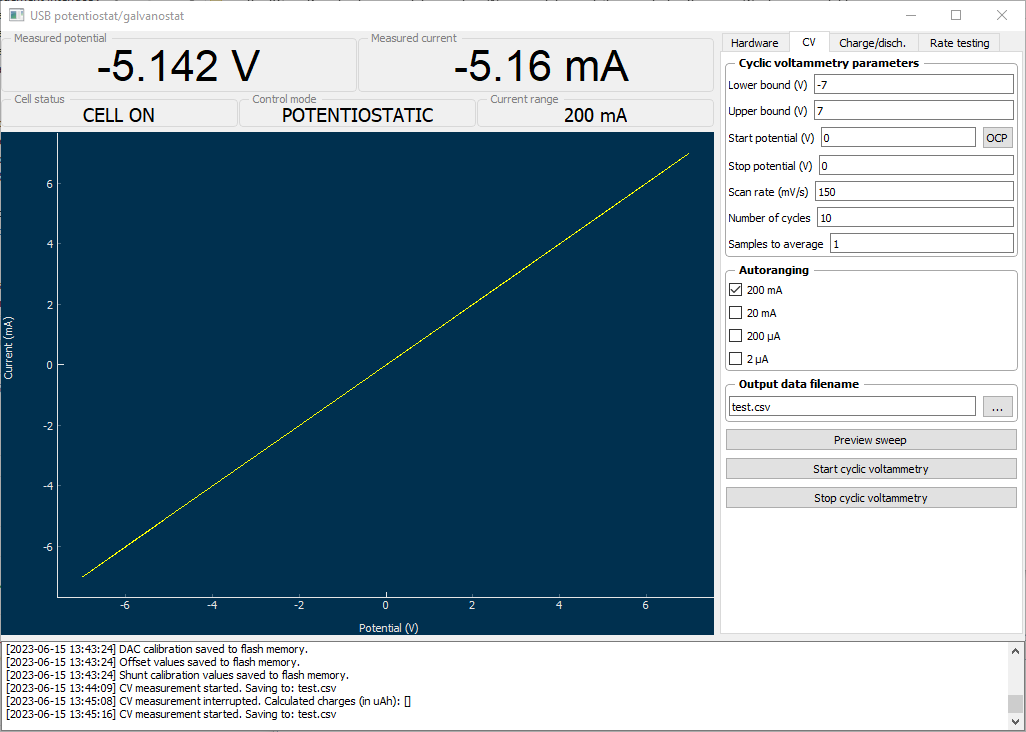Image resolution: width=1026 pixels, height=732 pixels.
Task: Click the OCP button beside Start potential
Action: click(x=996, y=137)
